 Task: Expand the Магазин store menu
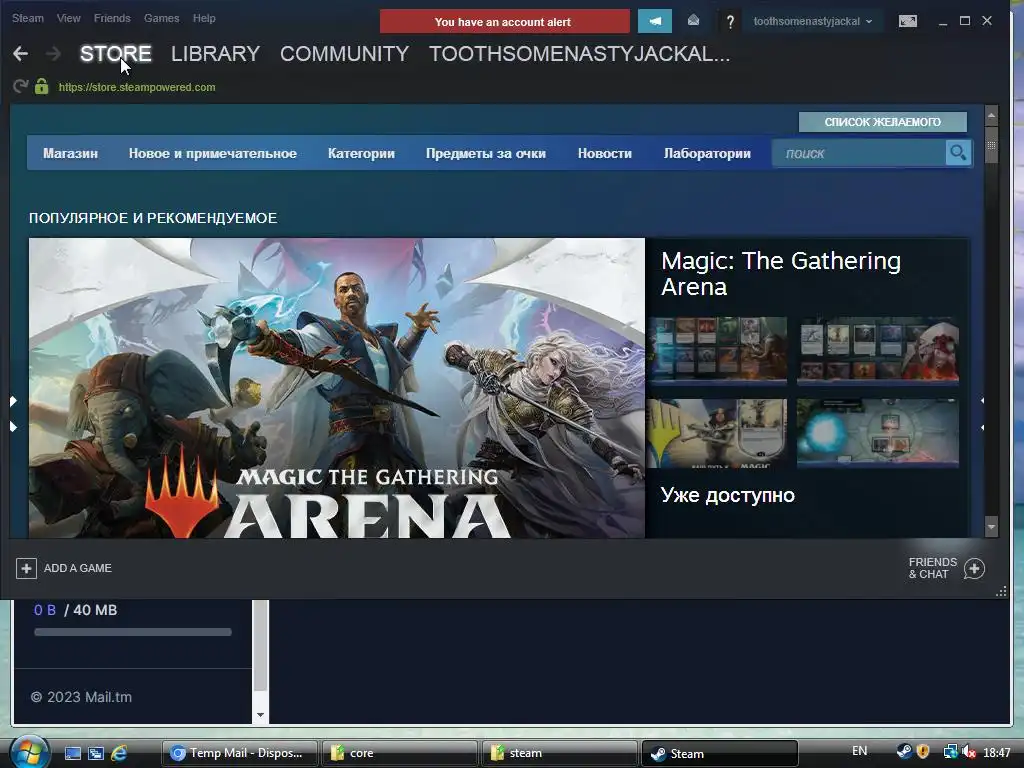click(x=71, y=153)
